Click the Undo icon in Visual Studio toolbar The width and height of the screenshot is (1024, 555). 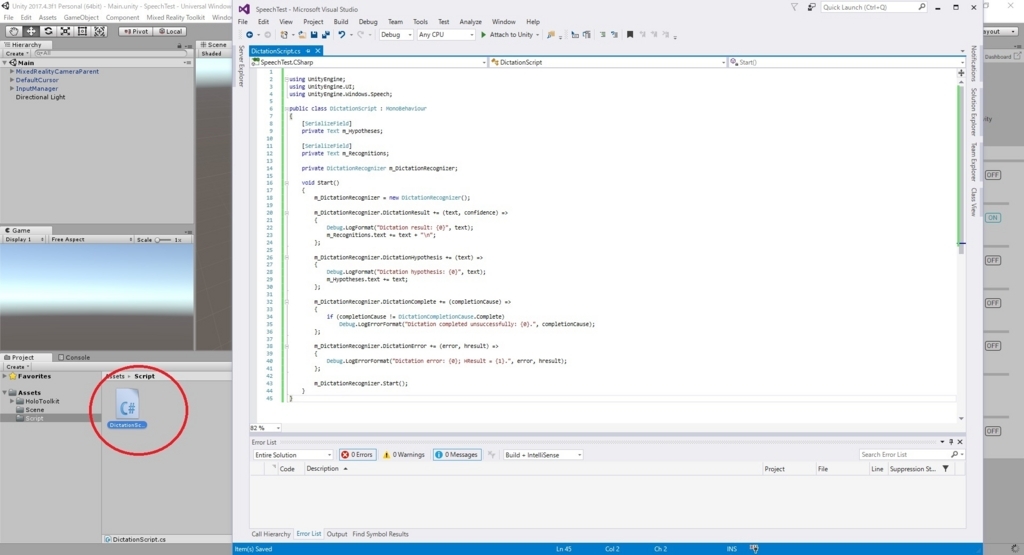tap(342, 35)
